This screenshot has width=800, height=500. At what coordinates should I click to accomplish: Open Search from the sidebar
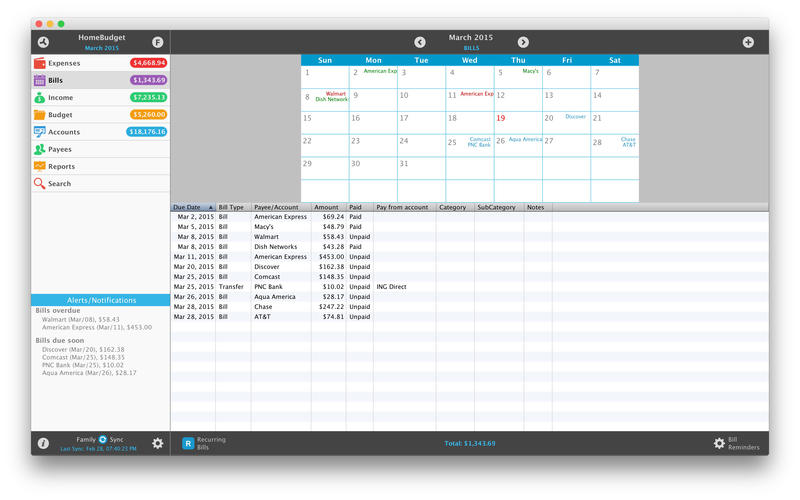(59, 184)
